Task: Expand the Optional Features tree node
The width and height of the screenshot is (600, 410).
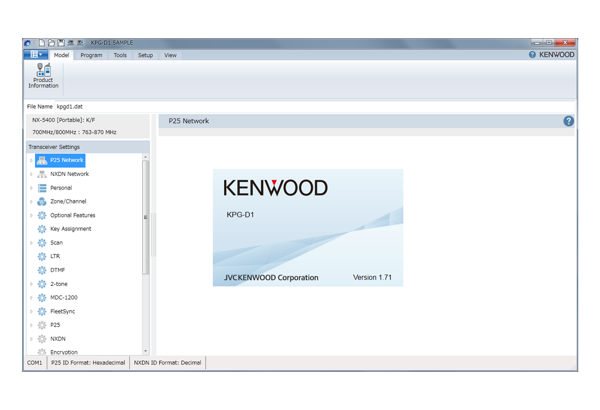Action: click(31, 215)
